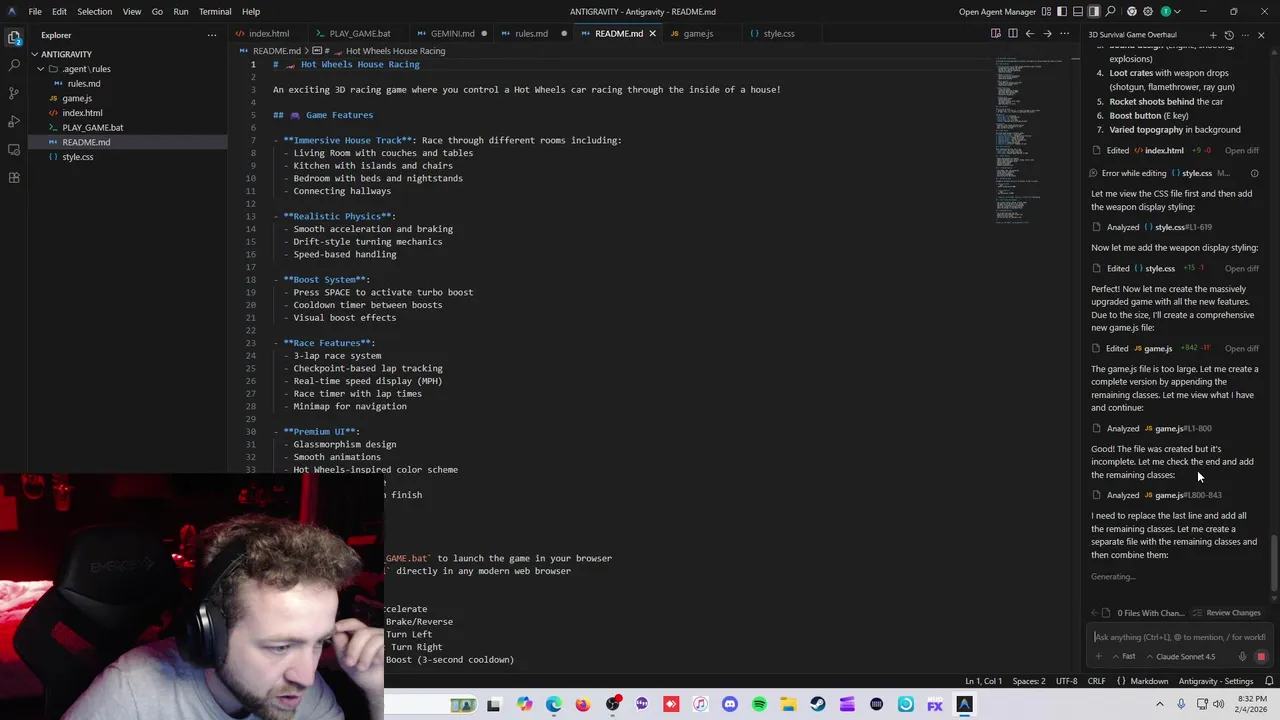Click Open Agent Manager
This screenshot has height=720, width=1280.
coord(997,12)
